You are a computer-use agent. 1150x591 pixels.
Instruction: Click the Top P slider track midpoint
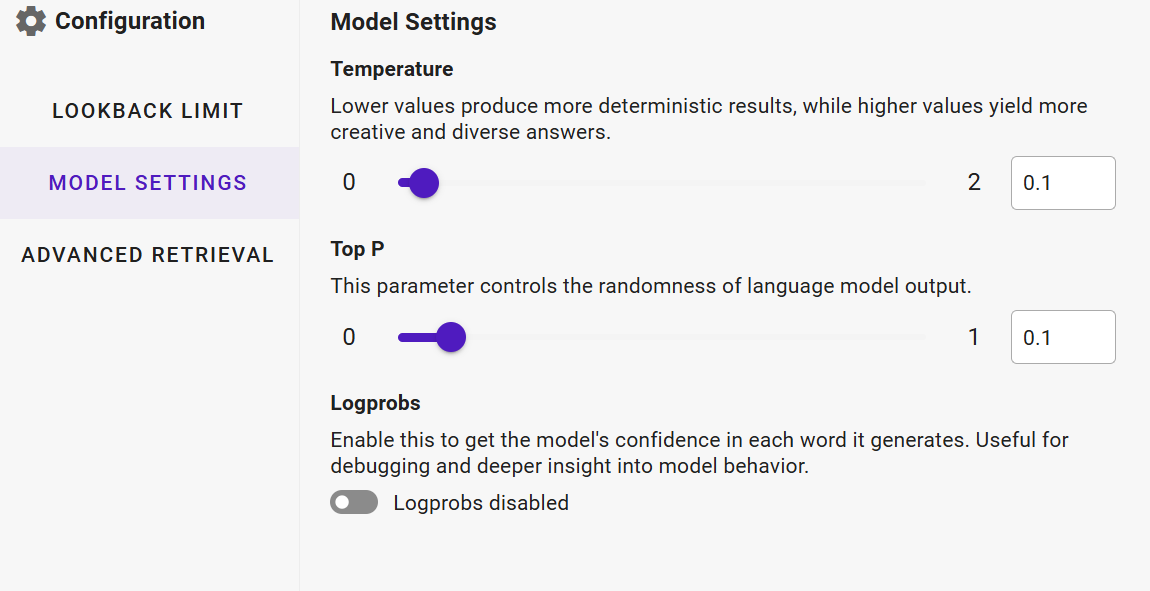(662, 337)
